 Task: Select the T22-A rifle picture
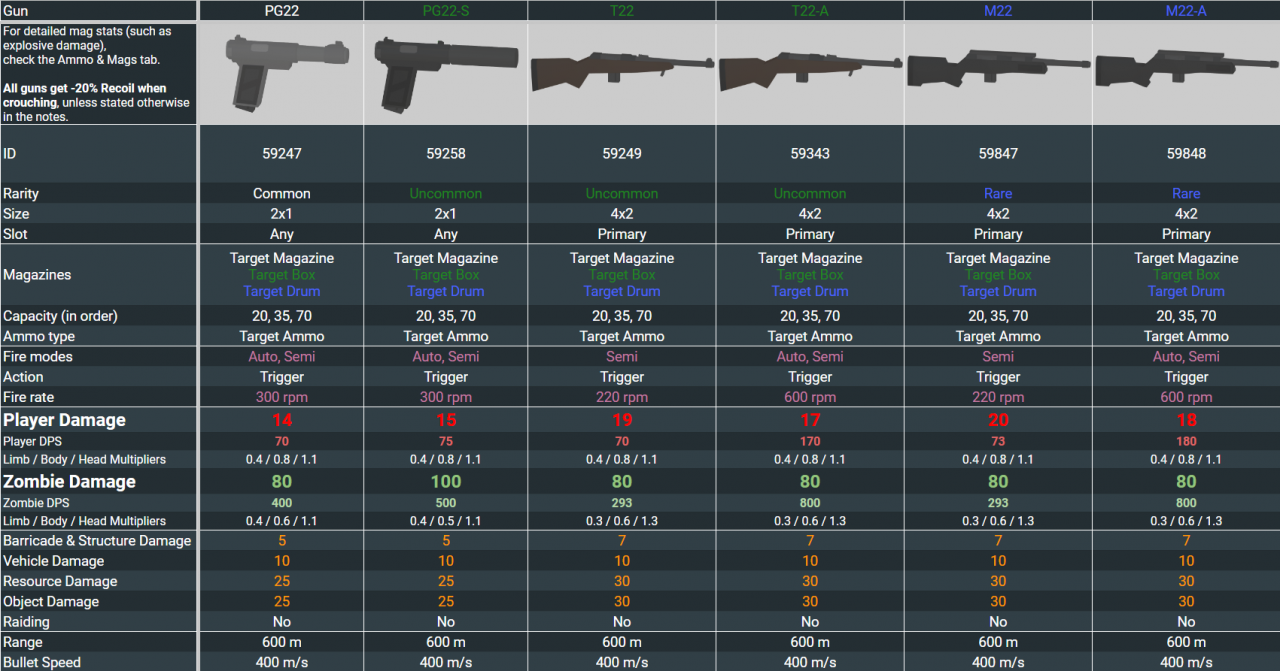(x=810, y=70)
